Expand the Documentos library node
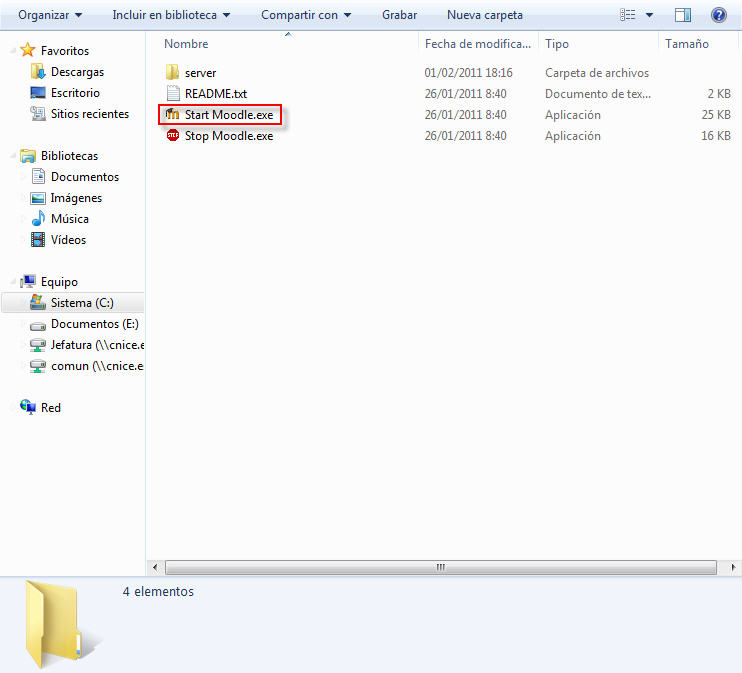 click(24, 177)
